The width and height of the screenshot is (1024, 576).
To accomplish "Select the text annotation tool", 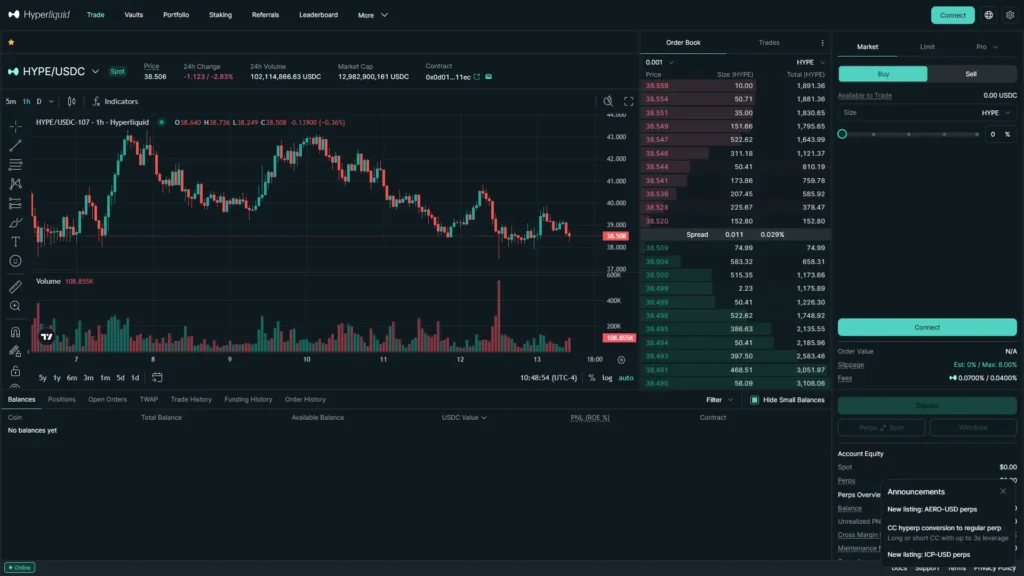I will point(15,241).
